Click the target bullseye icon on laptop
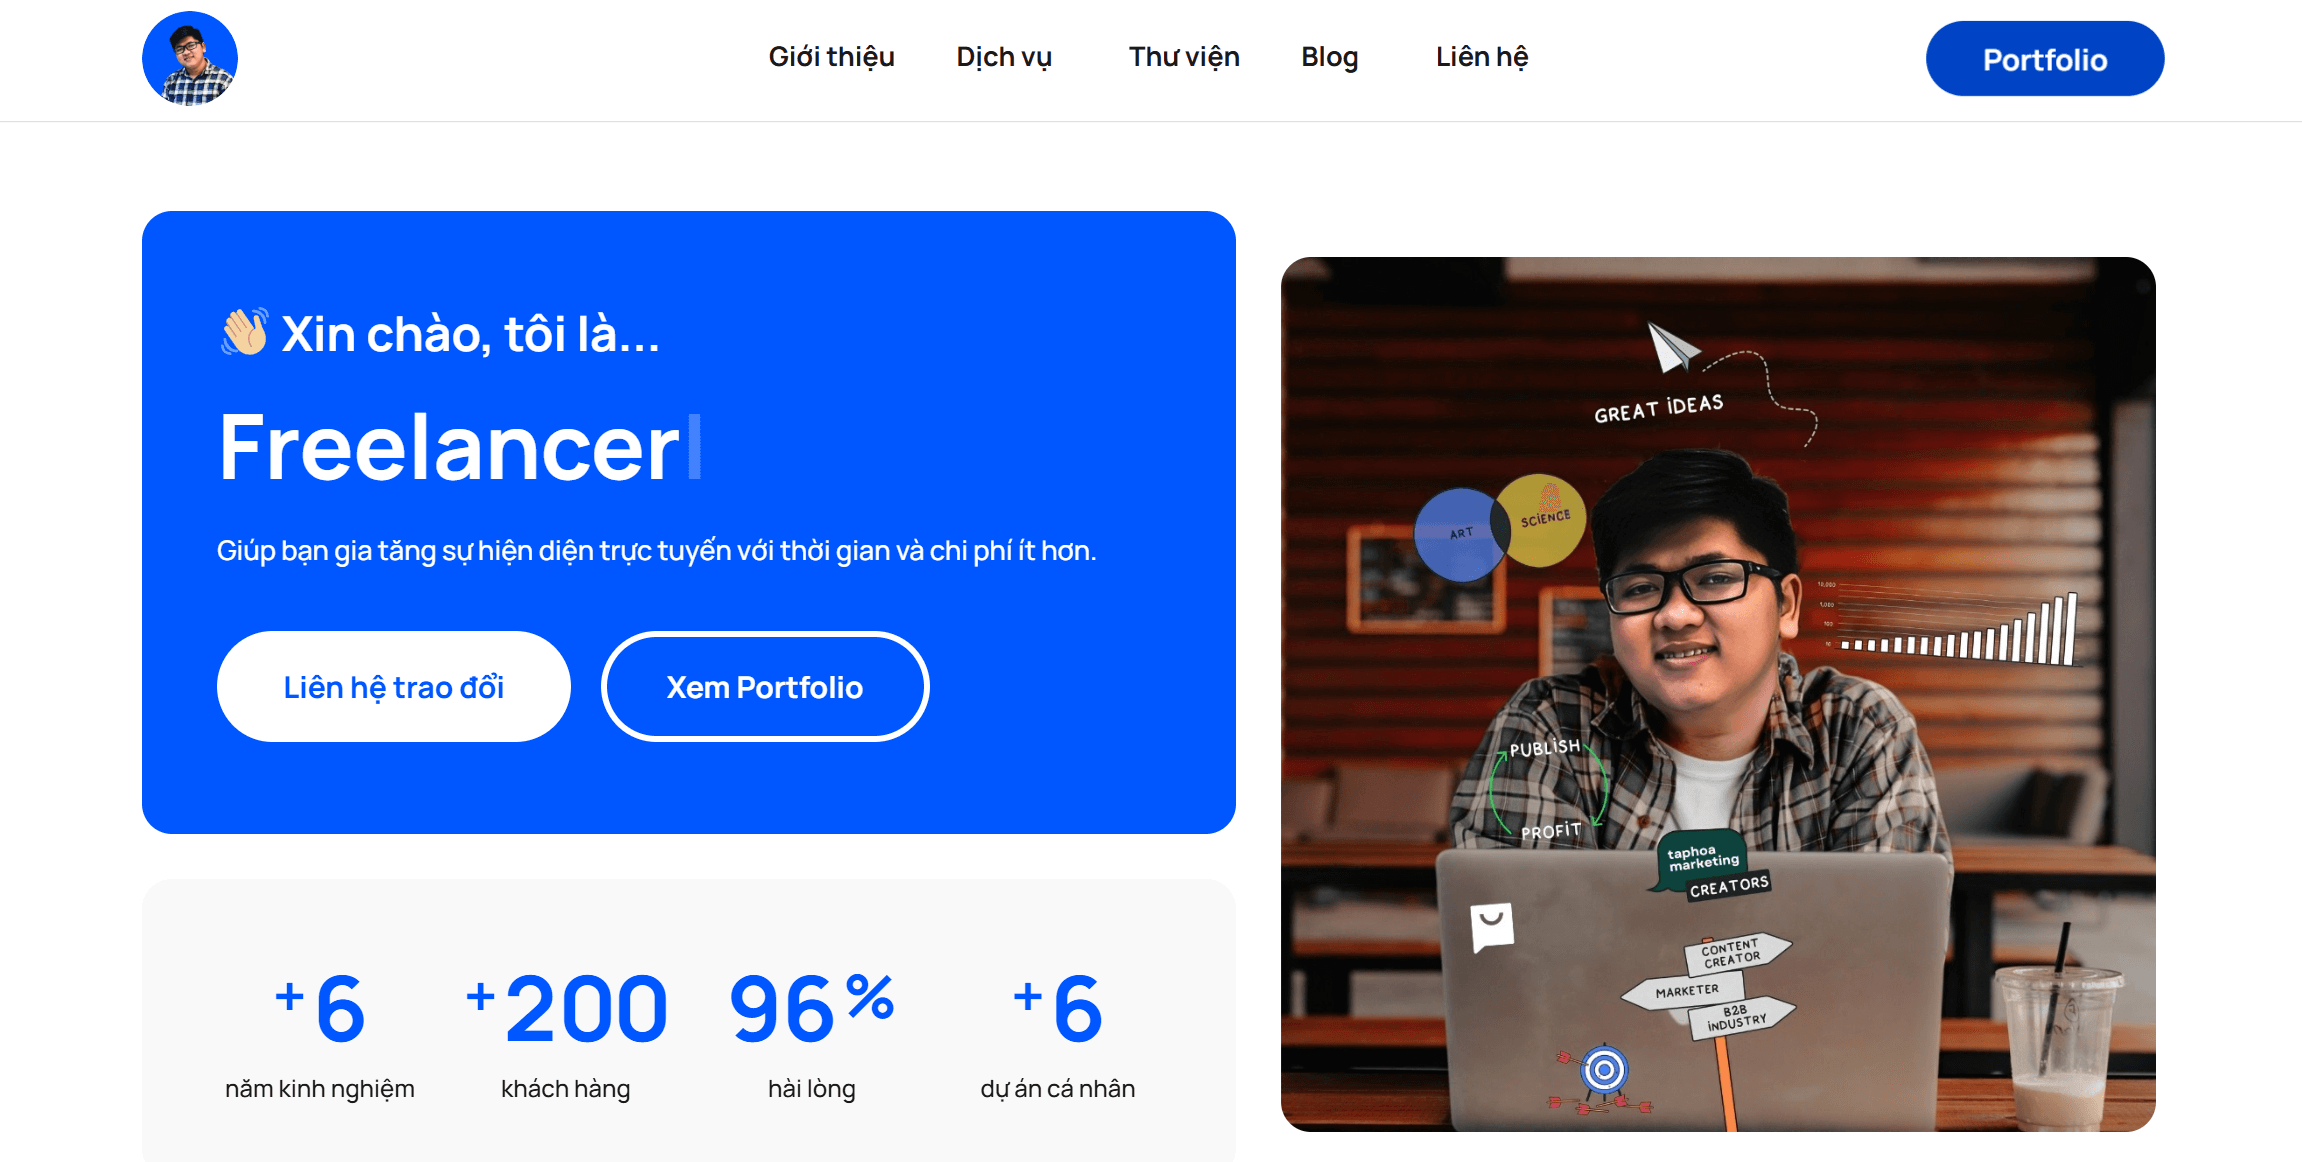This screenshot has height=1162, width=2302. coord(1604,1071)
